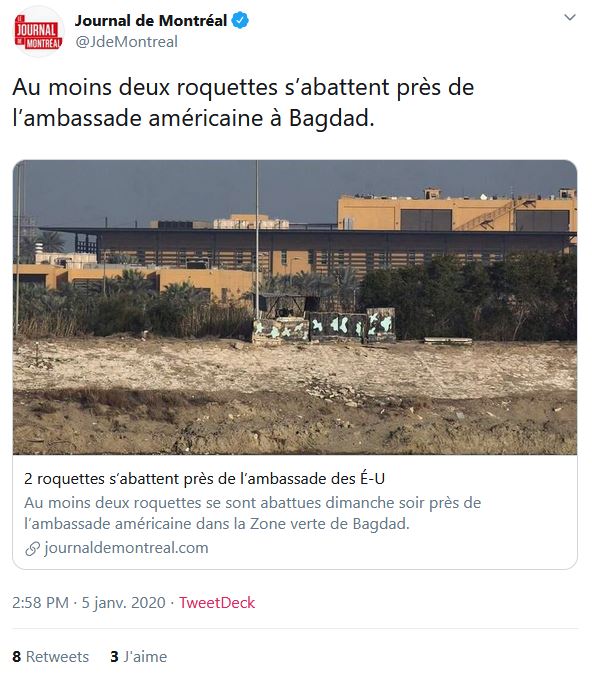Screen dimensions: 592x680
Task: View the 3 J'aime likes list
Action: coord(139,657)
